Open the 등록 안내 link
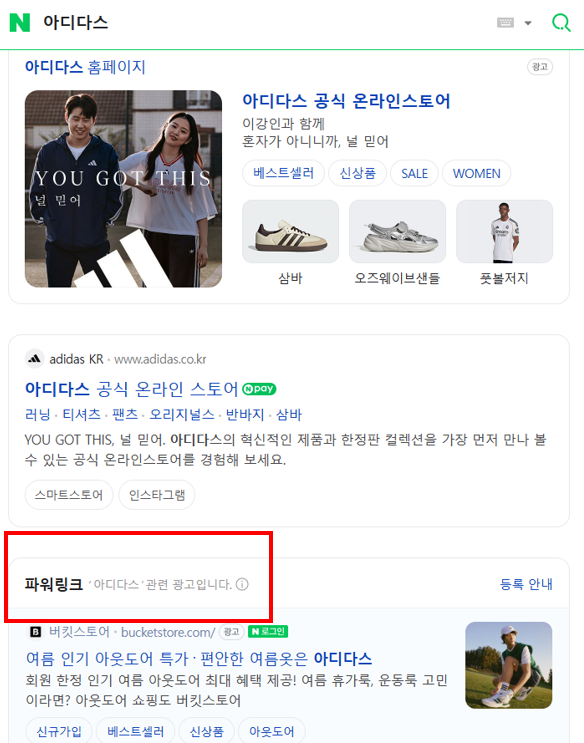The height and width of the screenshot is (743, 584). [526, 584]
